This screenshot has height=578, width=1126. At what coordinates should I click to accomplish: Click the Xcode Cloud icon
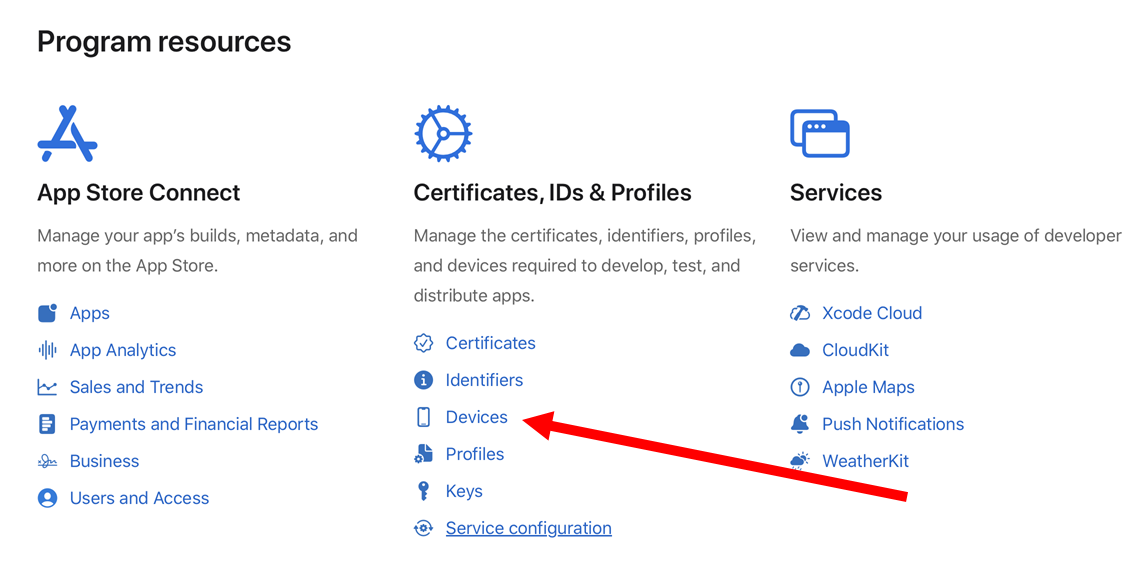coord(800,313)
